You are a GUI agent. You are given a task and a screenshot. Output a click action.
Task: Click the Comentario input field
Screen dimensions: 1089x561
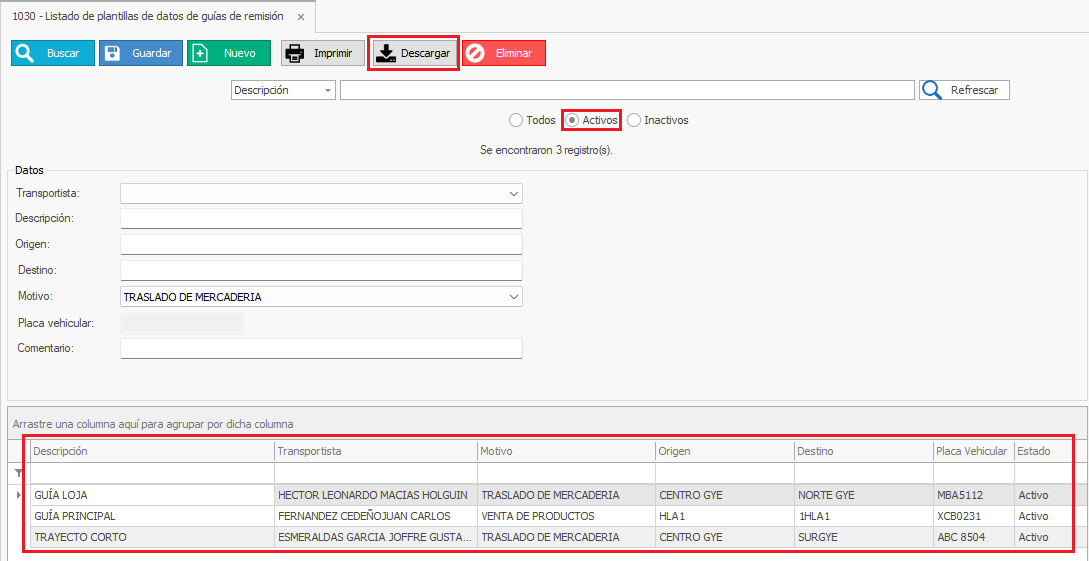321,348
